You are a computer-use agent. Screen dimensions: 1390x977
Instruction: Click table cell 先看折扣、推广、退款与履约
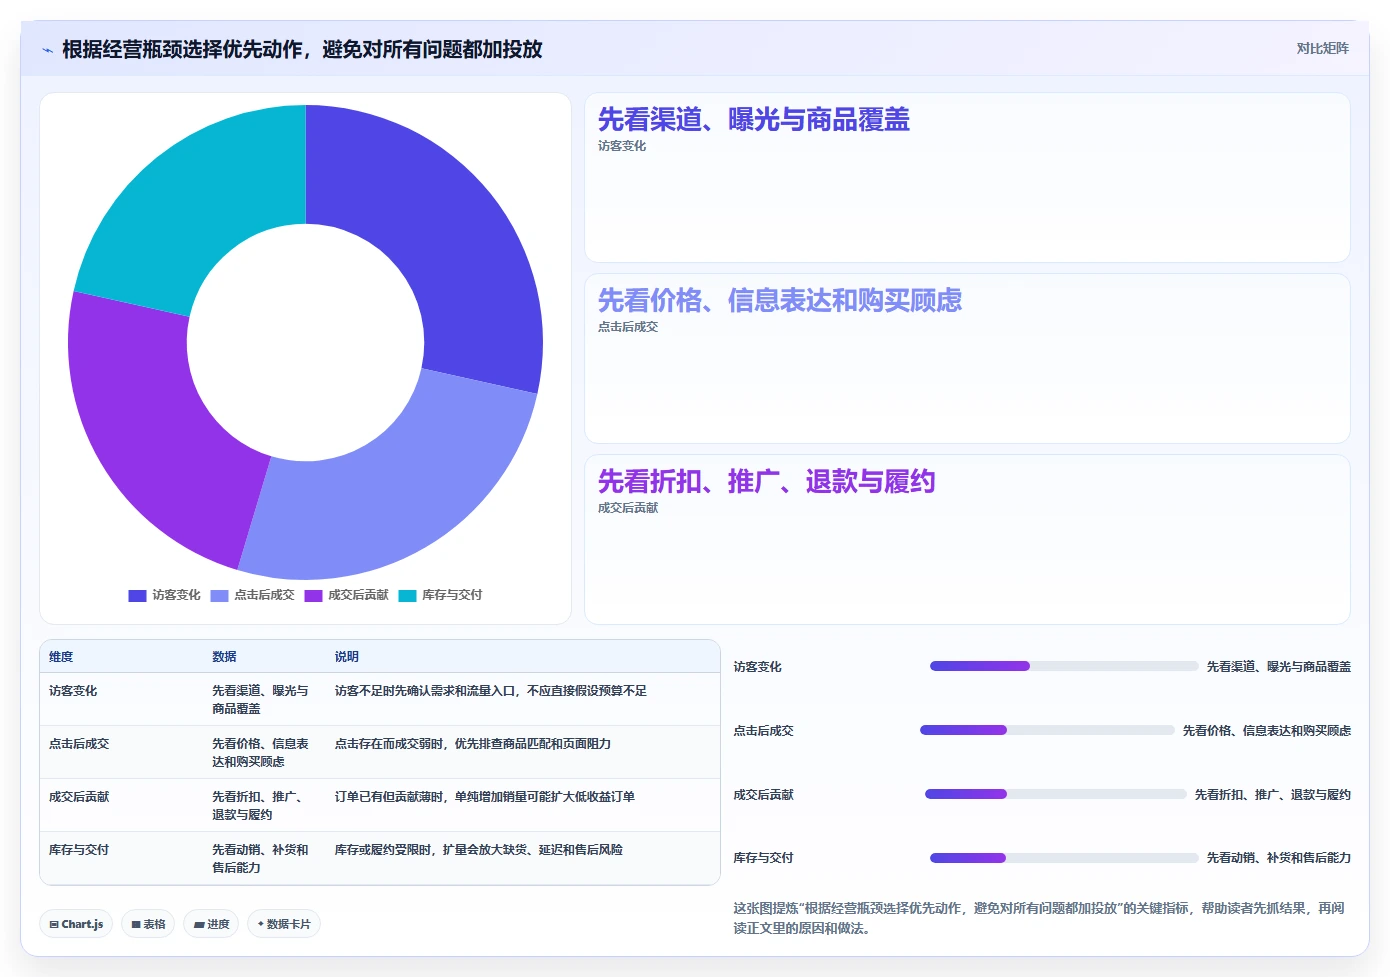pos(261,806)
